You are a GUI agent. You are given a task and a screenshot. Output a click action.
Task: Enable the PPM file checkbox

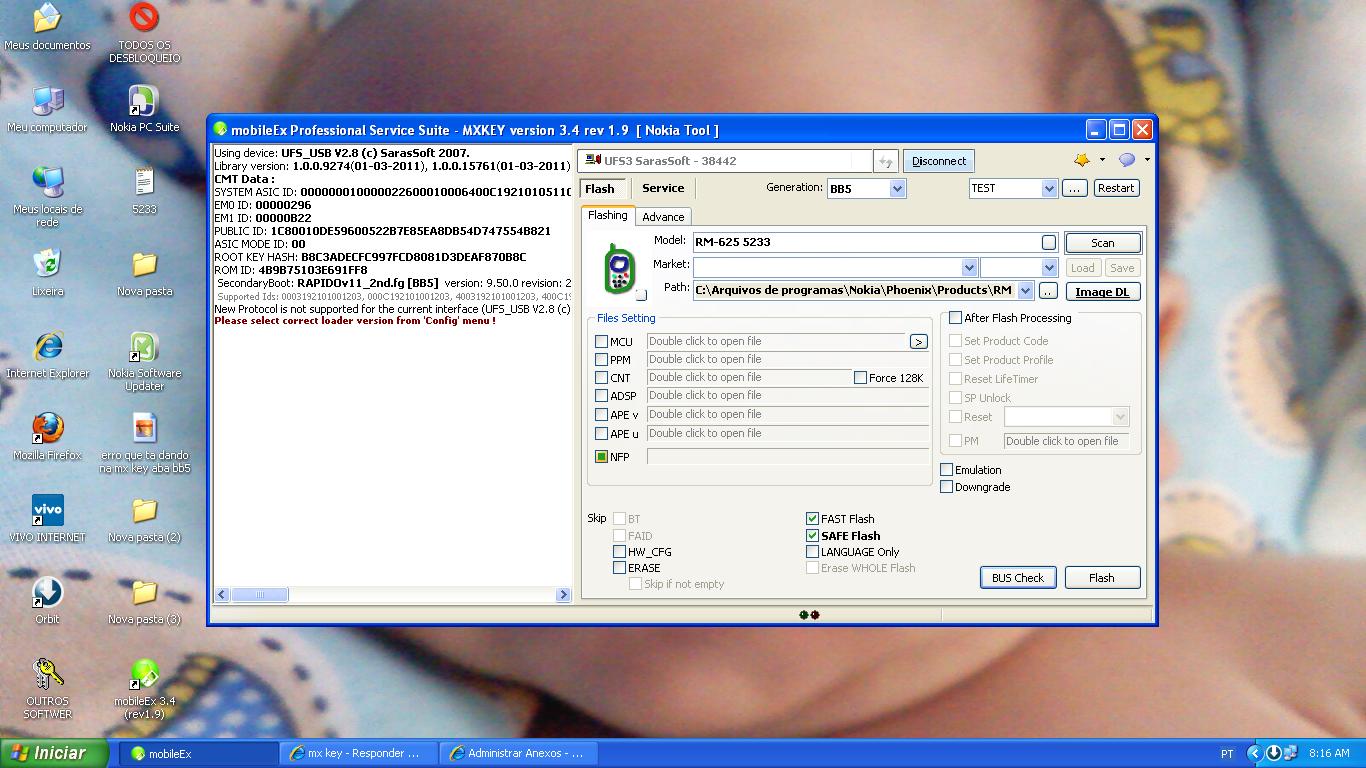tap(601, 360)
